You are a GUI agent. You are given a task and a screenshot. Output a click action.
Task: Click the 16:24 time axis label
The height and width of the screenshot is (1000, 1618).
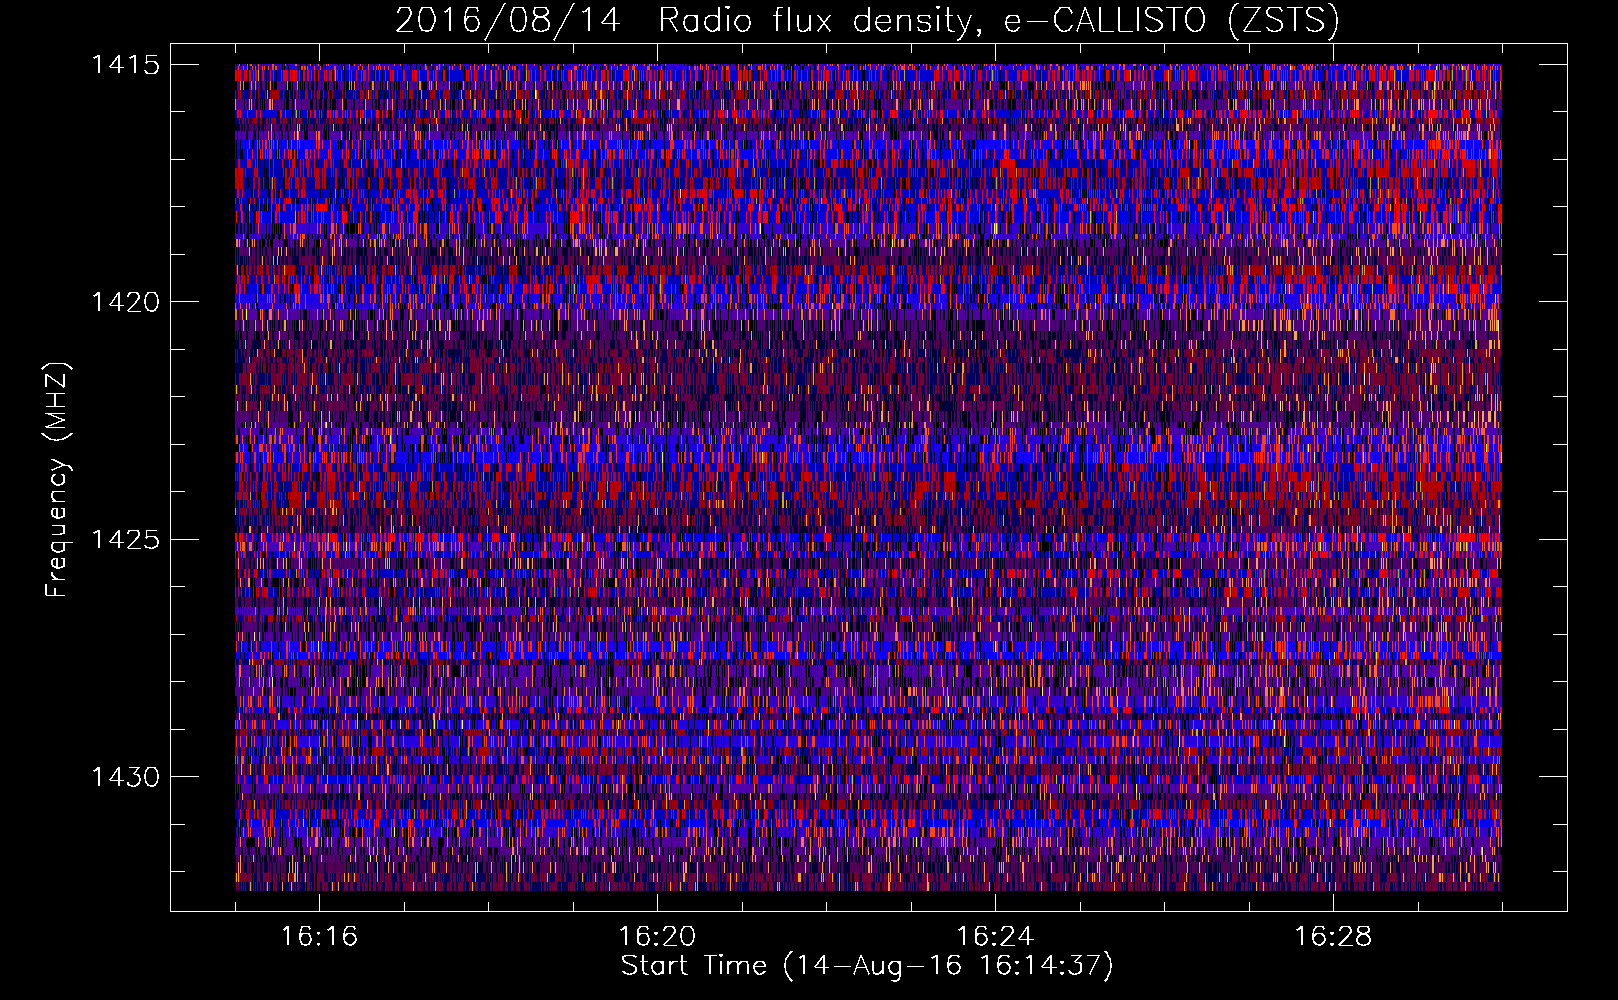995,937
